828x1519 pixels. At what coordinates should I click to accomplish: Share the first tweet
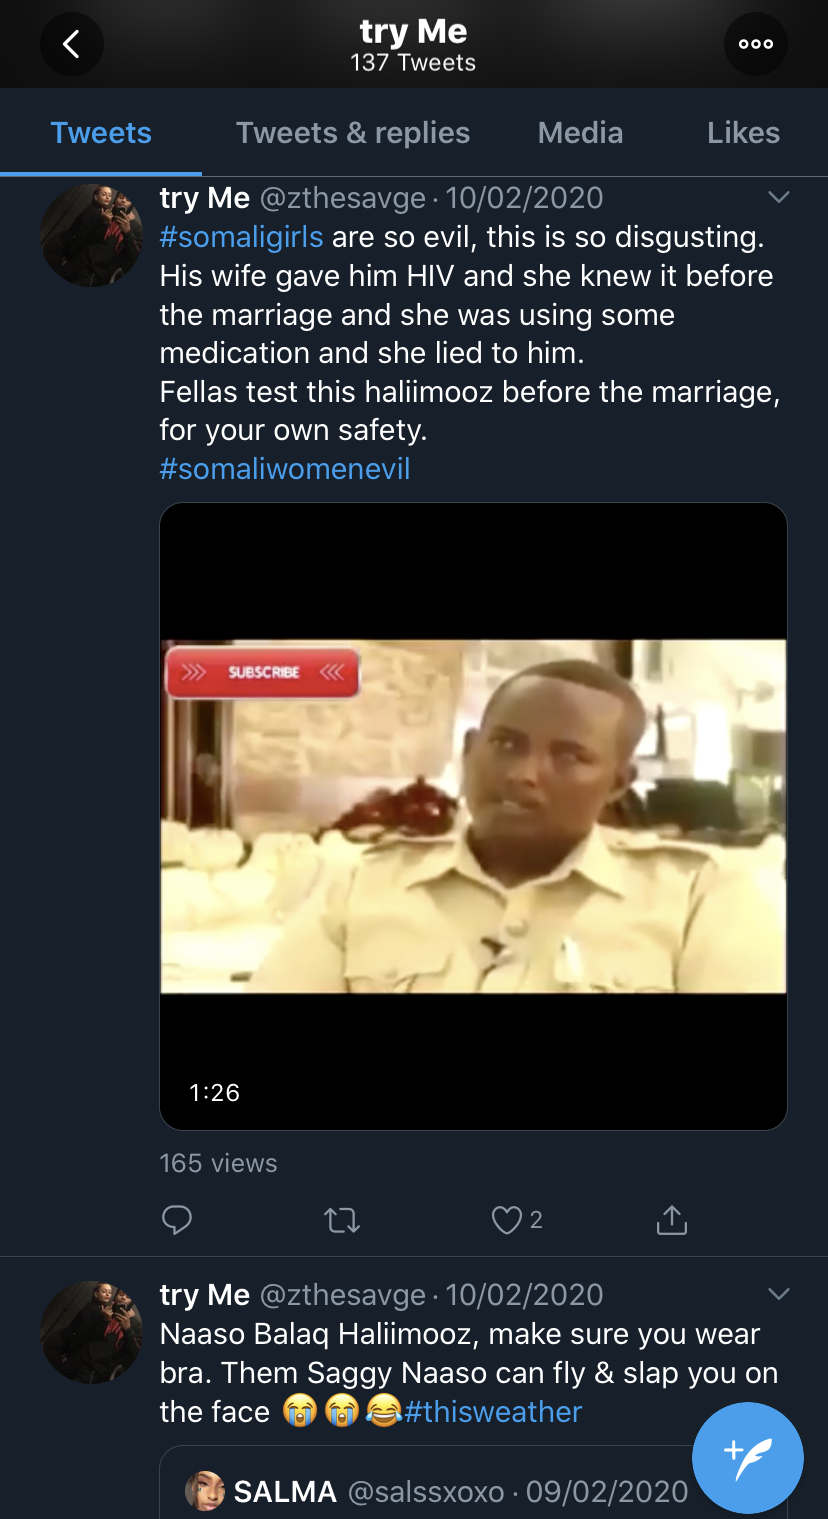pyautogui.click(x=671, y=1219)
